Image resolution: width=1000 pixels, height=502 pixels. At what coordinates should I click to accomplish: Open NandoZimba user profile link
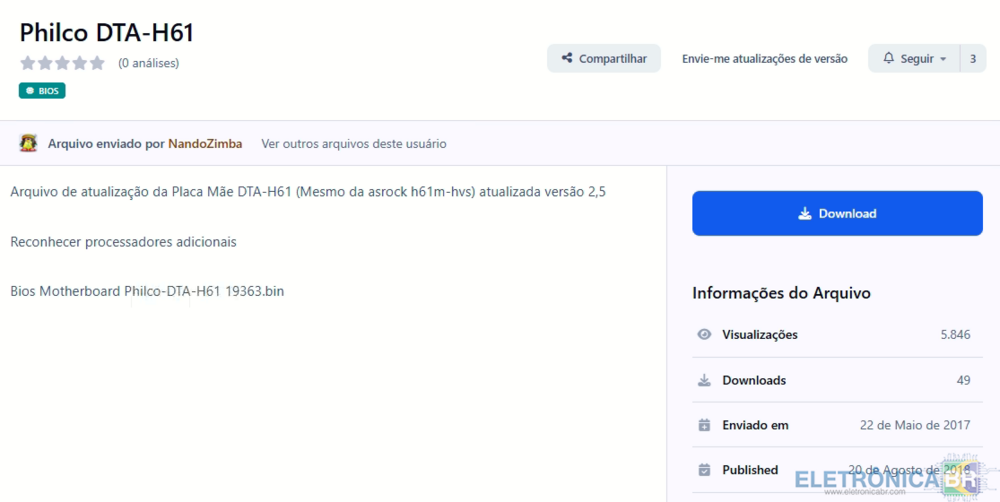coord(205,144)
